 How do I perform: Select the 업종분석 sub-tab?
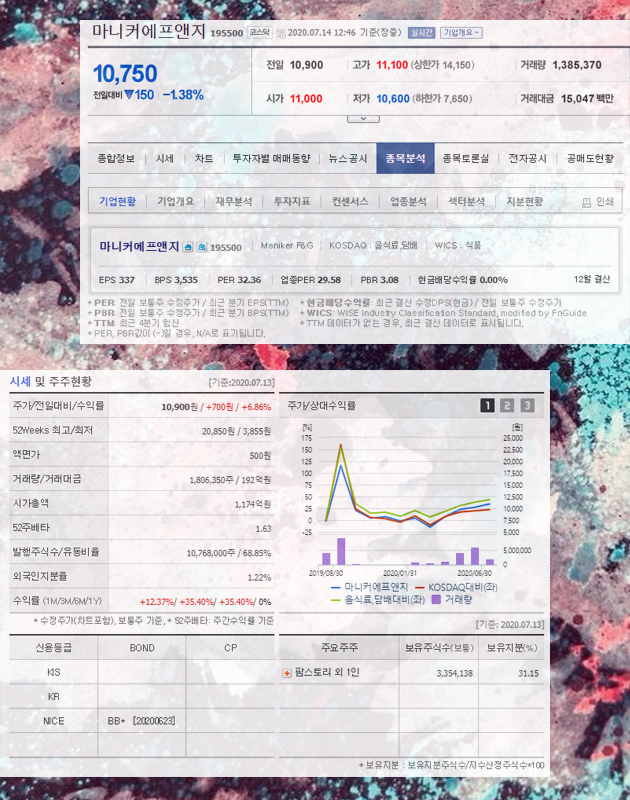[408, 202]
